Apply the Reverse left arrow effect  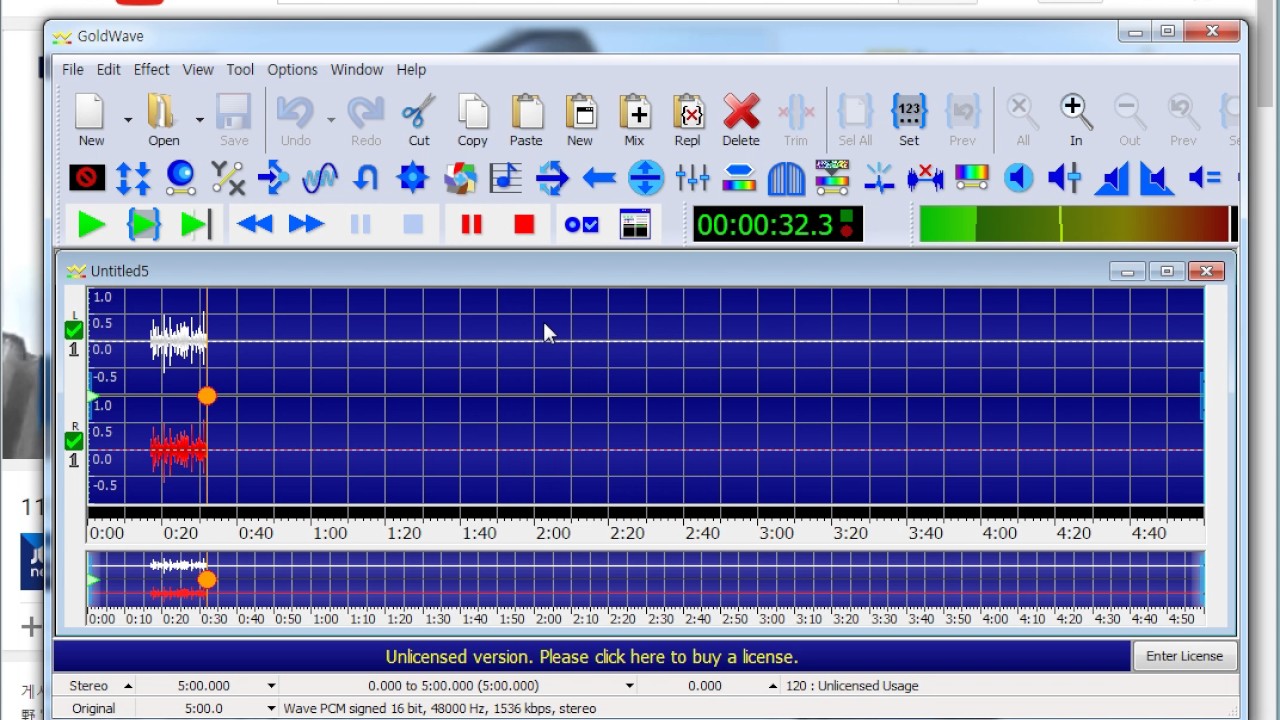599,178
